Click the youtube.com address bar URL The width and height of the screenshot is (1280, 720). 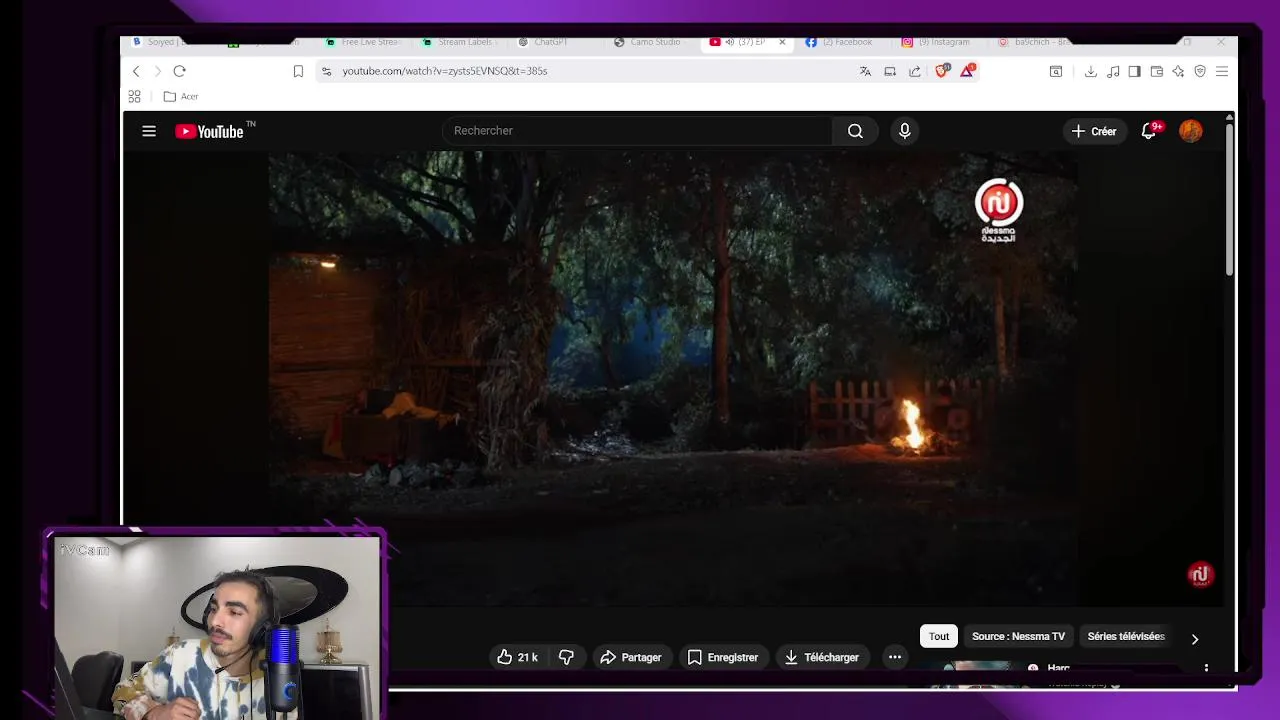(x=445, y=71)
